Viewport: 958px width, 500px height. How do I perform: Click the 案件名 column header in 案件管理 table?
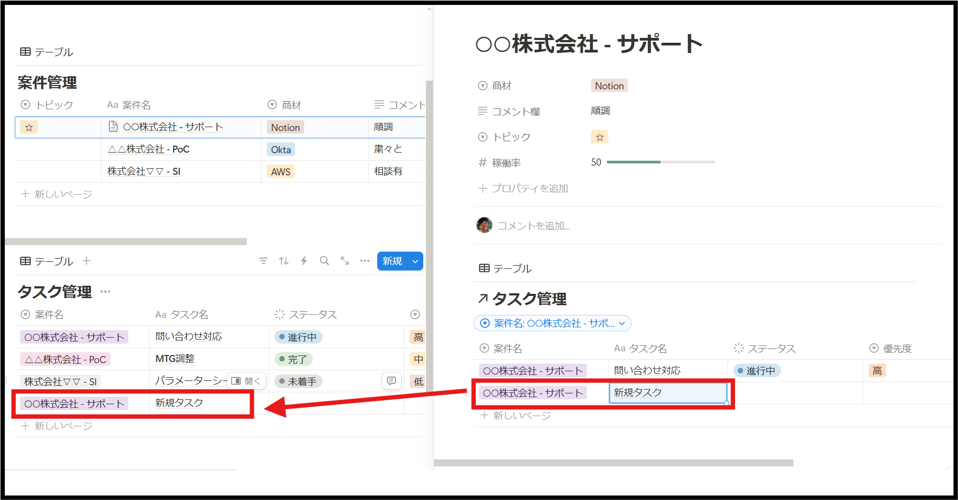point(129,105)
